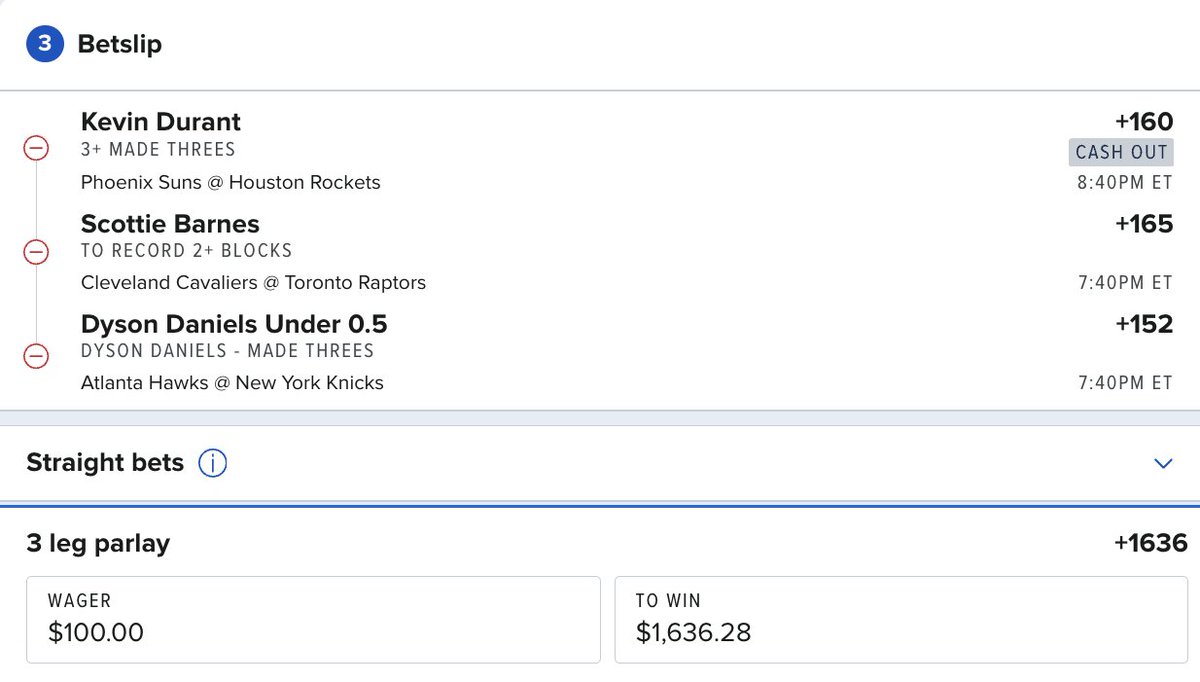Click the To Win field showing $1,636.28

click(x=901, y=619)
